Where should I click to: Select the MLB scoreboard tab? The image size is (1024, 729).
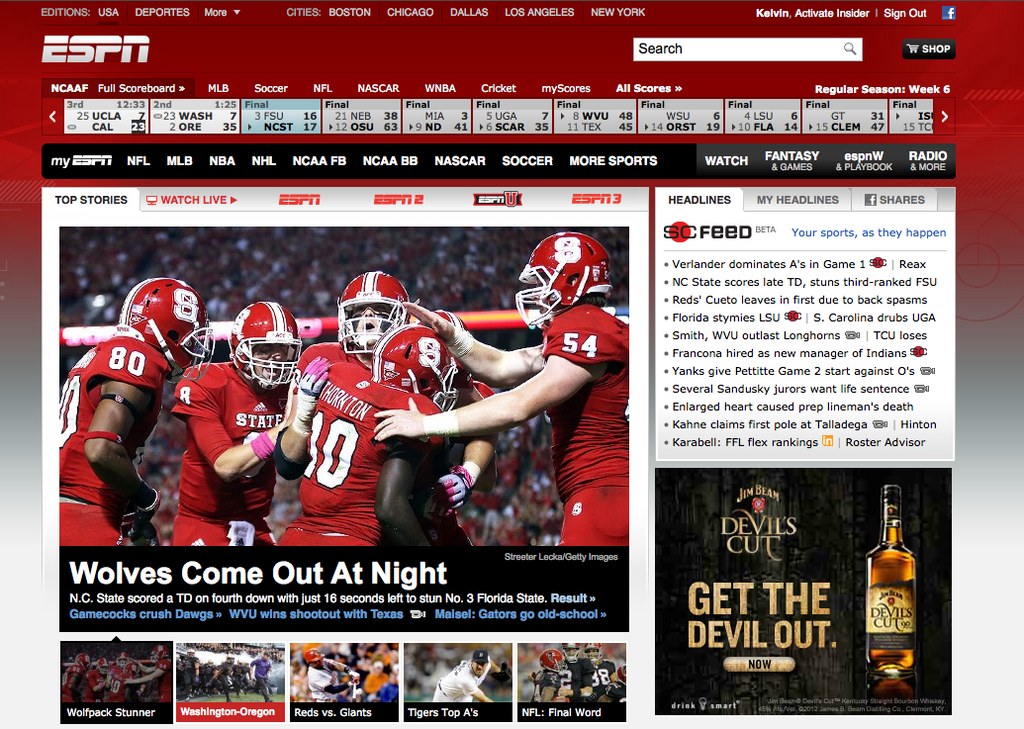click(x=218, y=88)
